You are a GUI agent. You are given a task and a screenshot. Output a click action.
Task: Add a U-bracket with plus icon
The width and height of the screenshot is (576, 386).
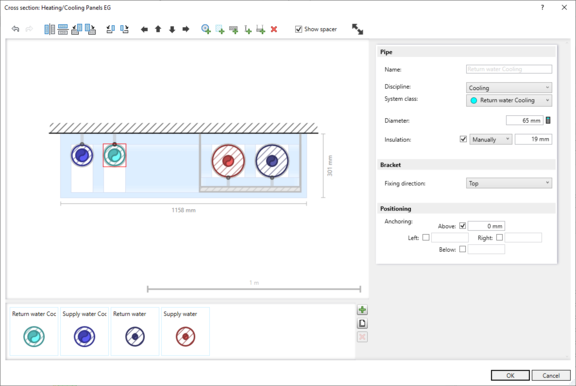click(260, 29)
